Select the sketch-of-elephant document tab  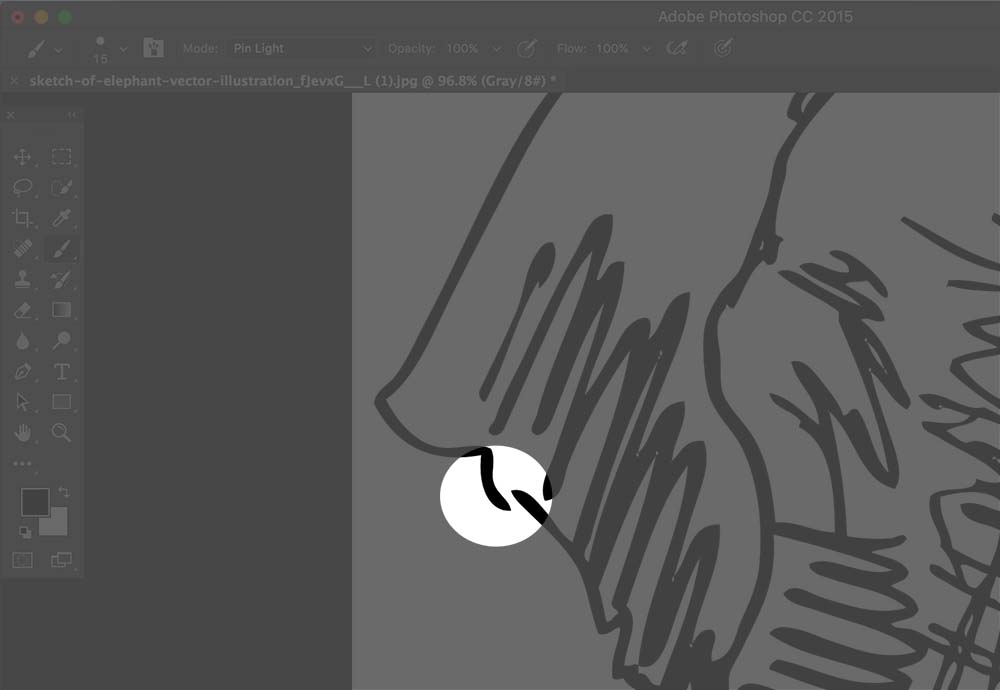(290, 80)
